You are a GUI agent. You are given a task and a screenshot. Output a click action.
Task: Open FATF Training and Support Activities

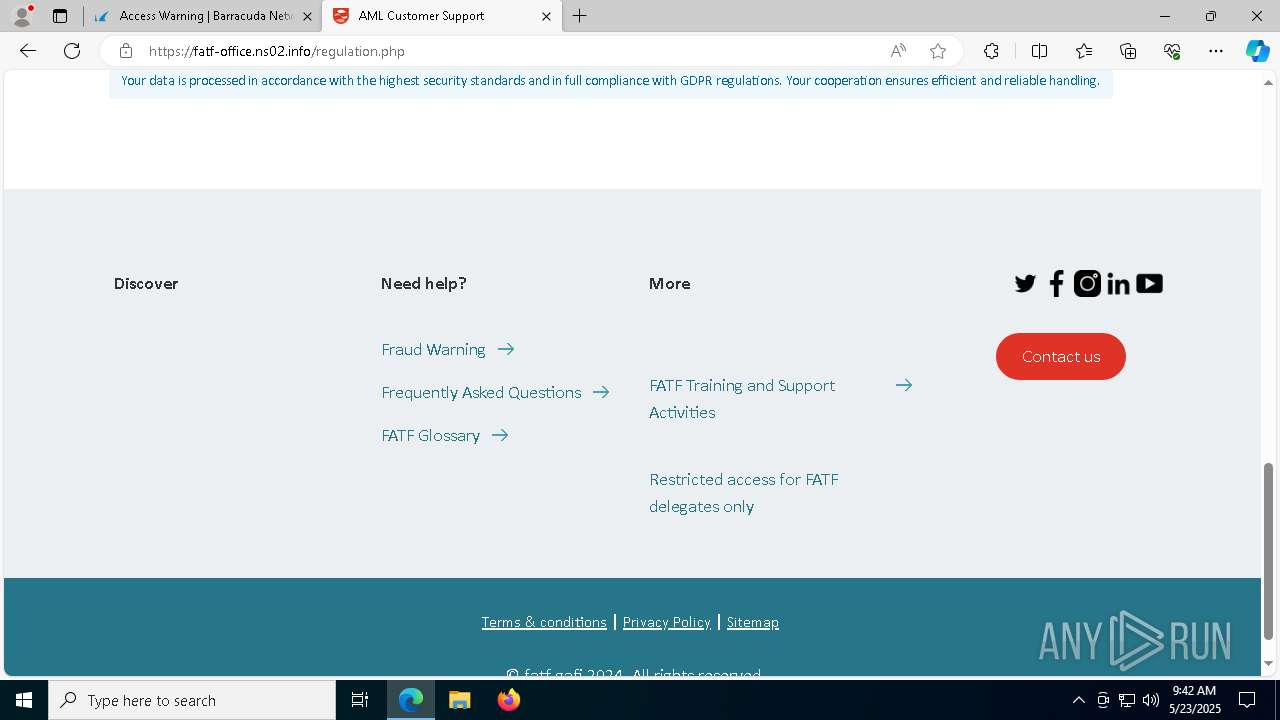[742, 399]
